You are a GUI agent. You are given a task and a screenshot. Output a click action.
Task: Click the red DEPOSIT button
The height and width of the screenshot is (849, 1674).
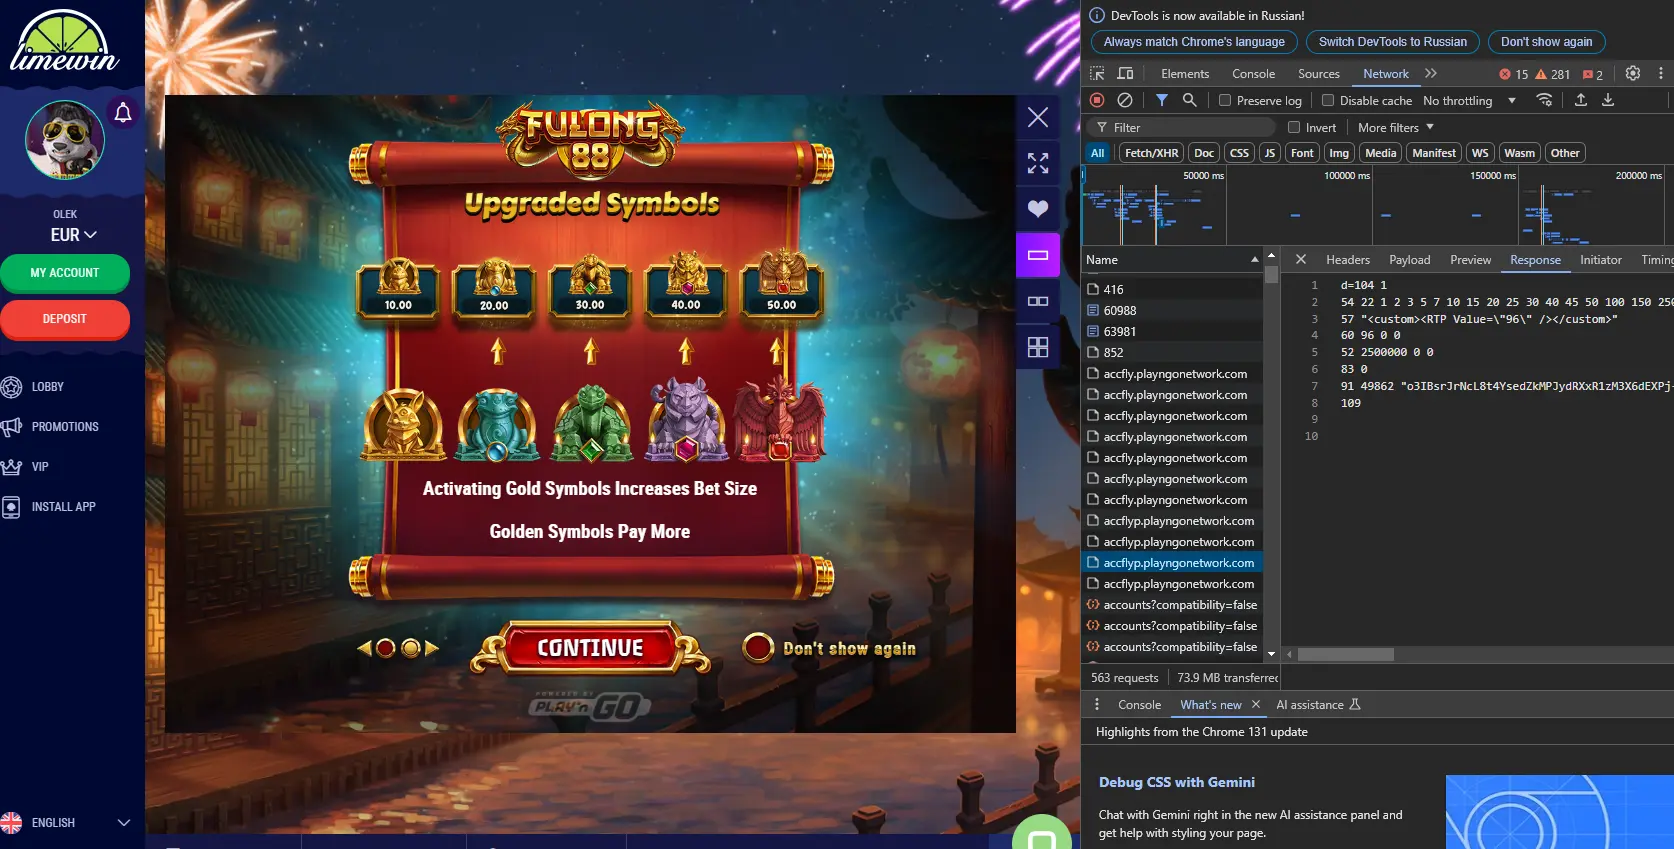click(65, 319)
